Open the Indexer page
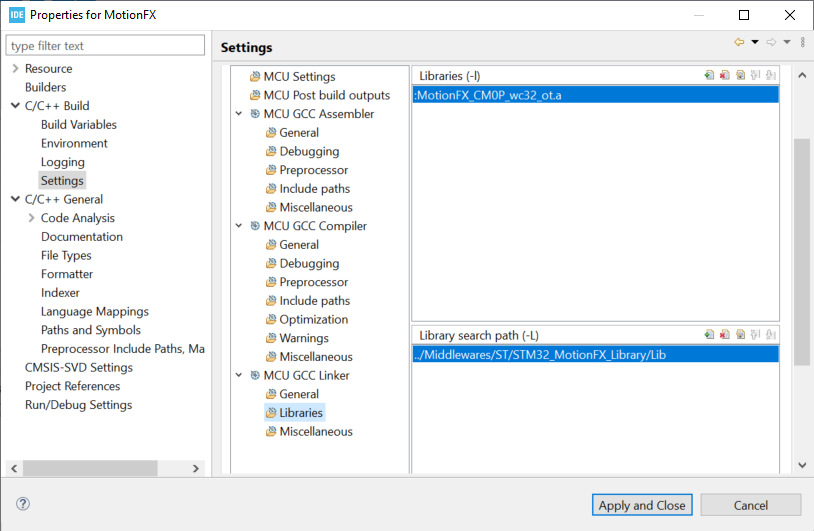 coord(60,293)
